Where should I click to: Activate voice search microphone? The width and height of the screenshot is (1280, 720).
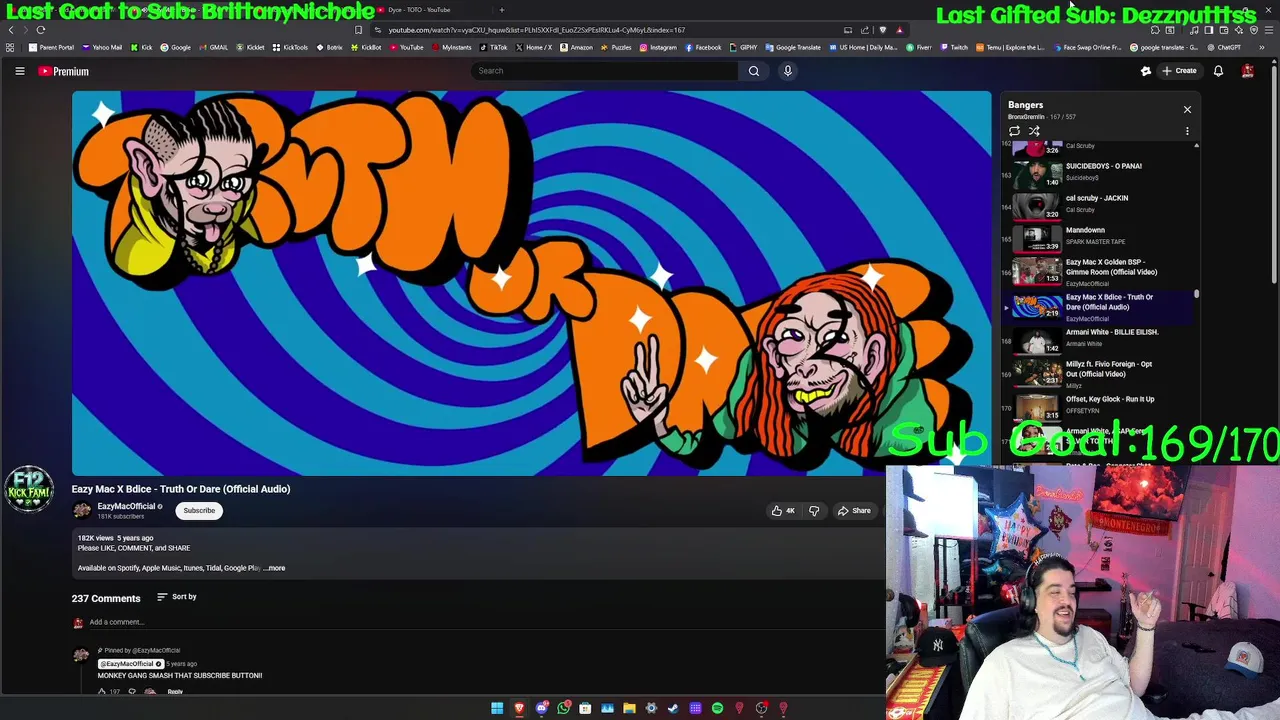point(788,71)
